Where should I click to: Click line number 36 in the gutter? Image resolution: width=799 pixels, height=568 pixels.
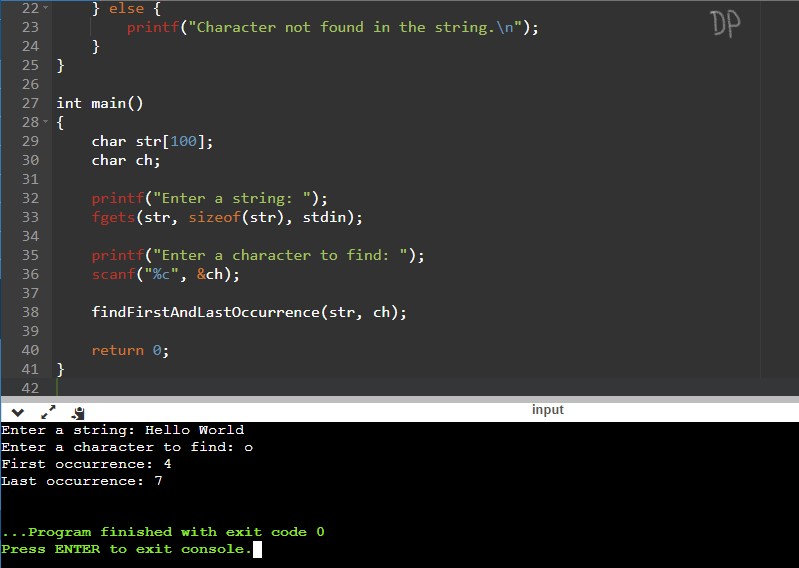[30, 274]
